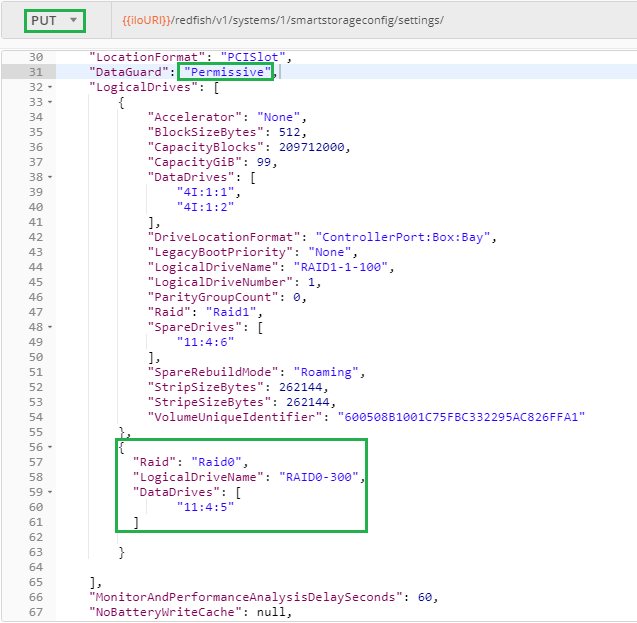
Task: Collapse the DataDrives array at line 38
Action: [x=50, y=177]
